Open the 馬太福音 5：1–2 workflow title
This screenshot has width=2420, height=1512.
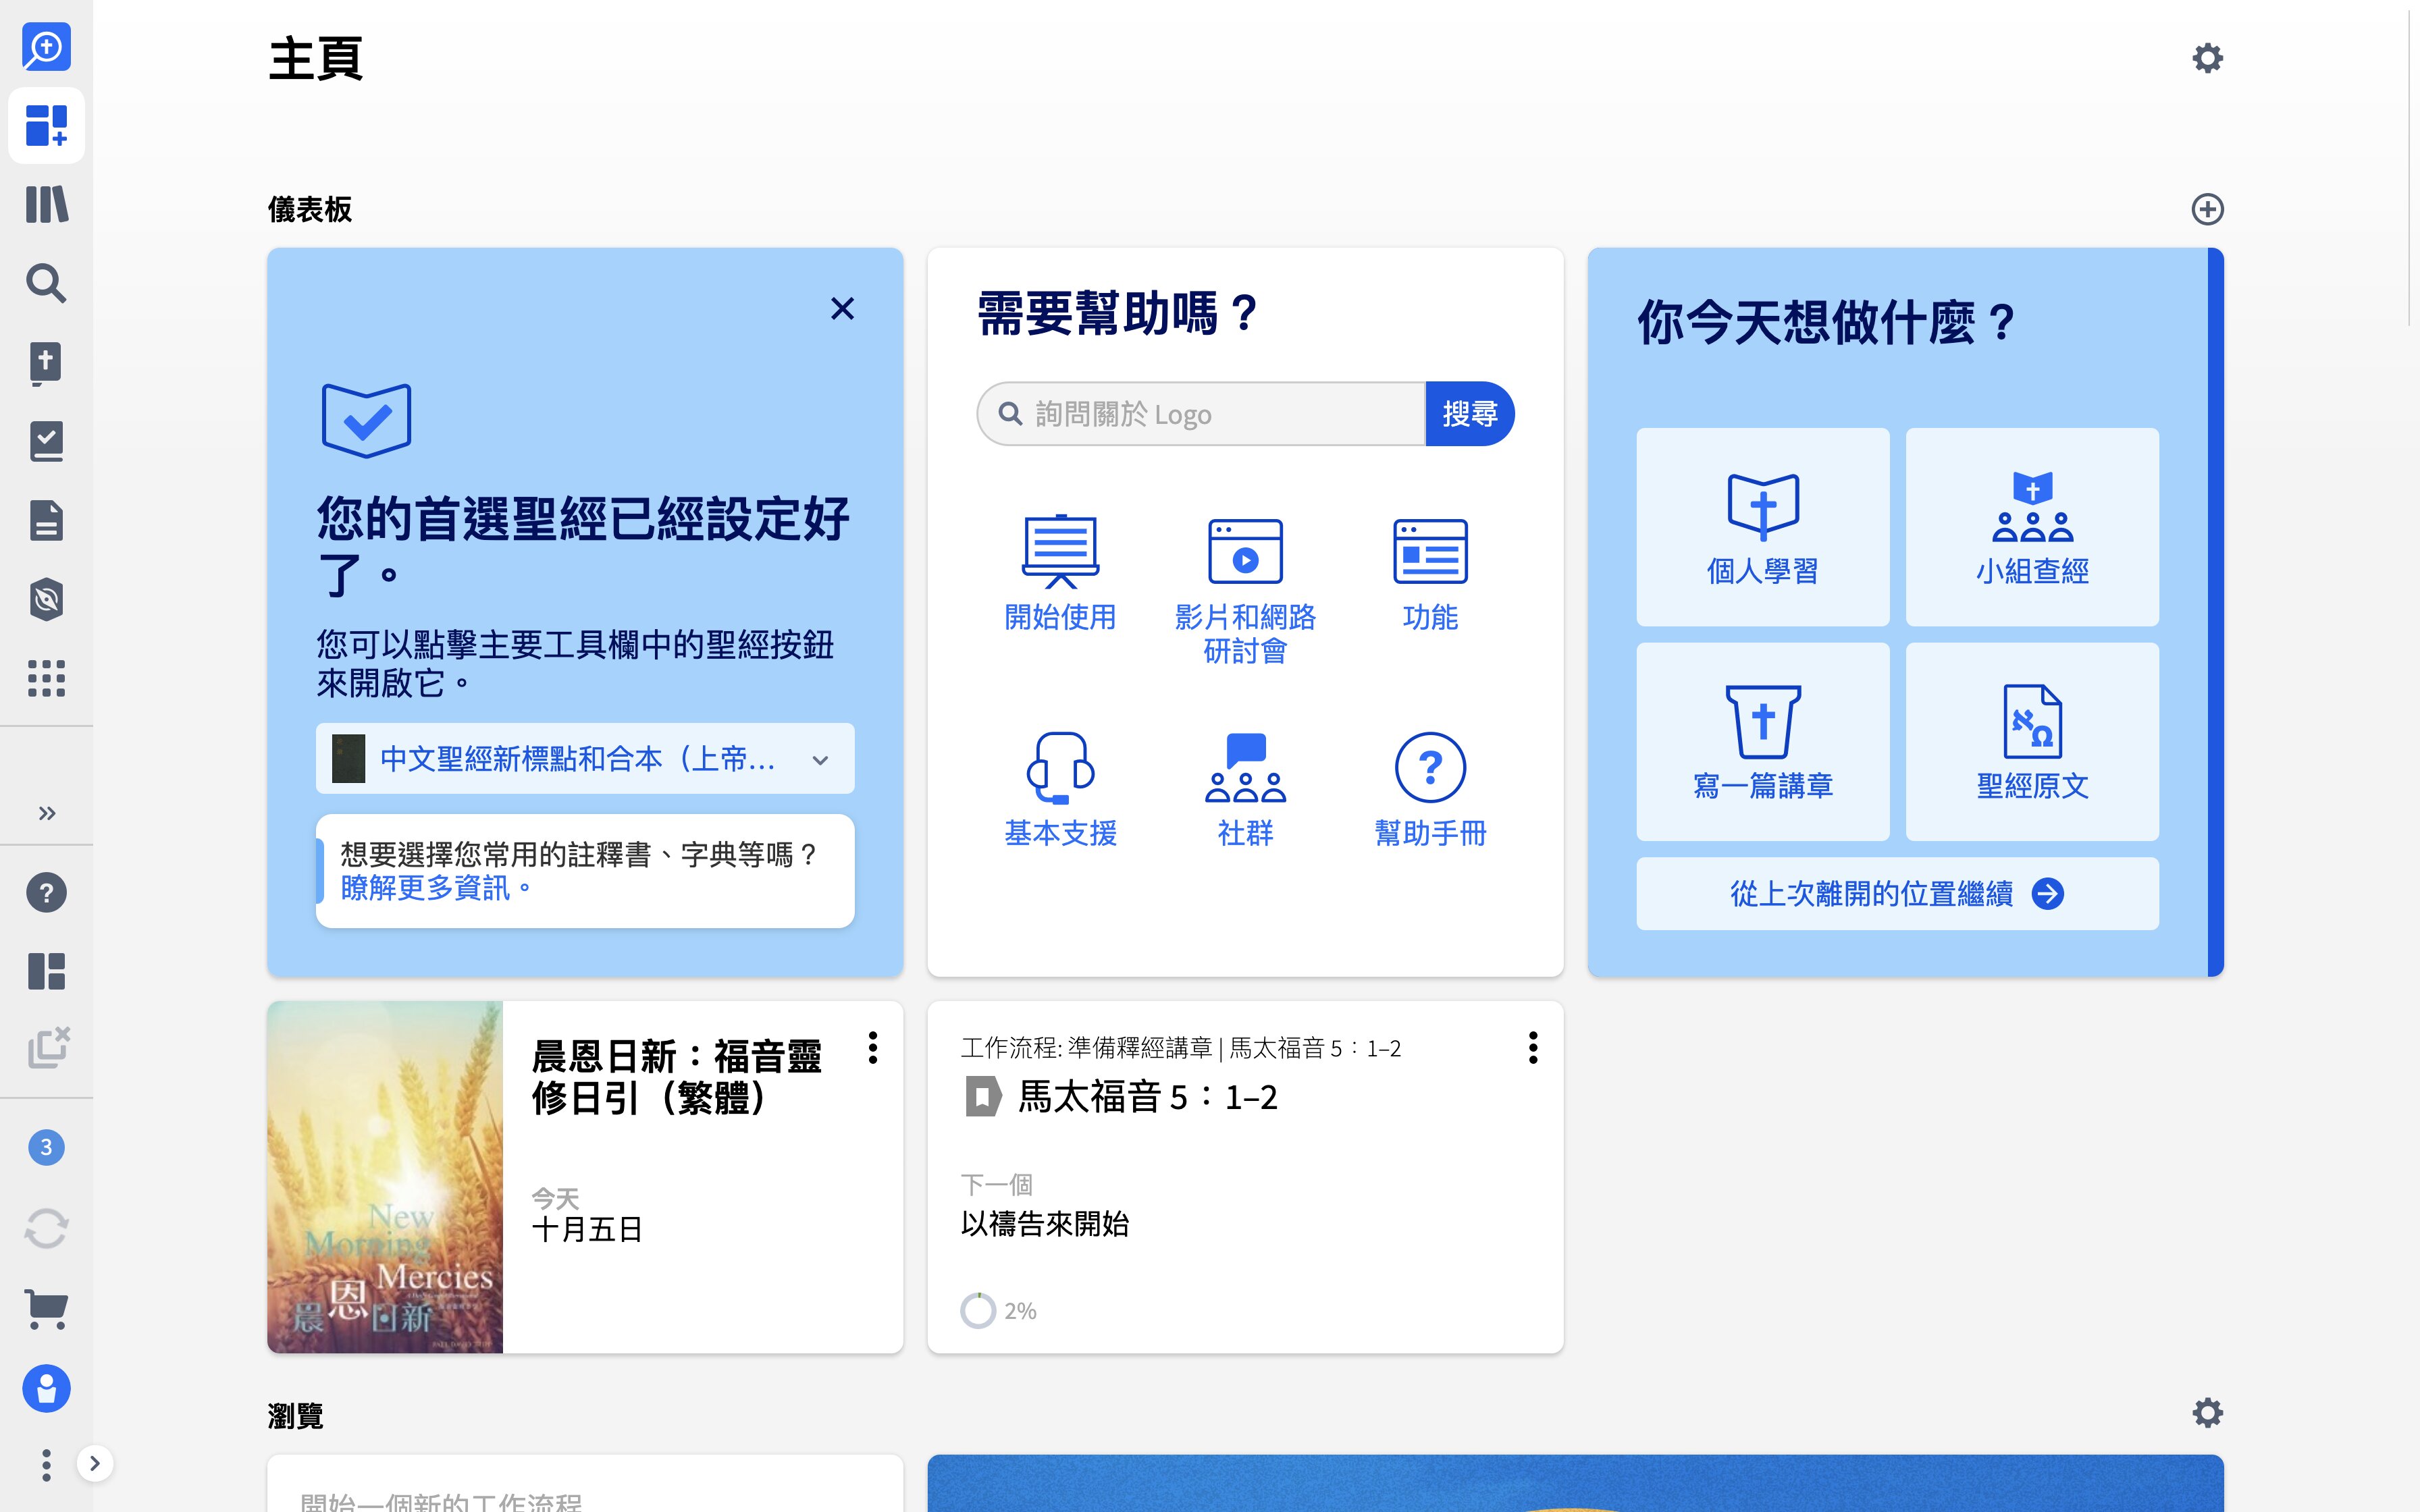tap(1147, 1097)
